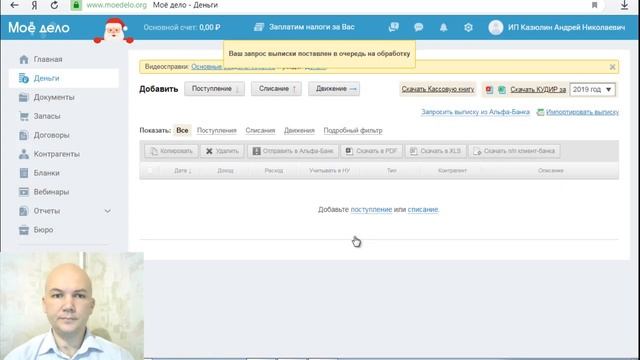Viewport: 640px width, 360px height.
Task: Go back with the browser back arrow
Action: (14, 5)
